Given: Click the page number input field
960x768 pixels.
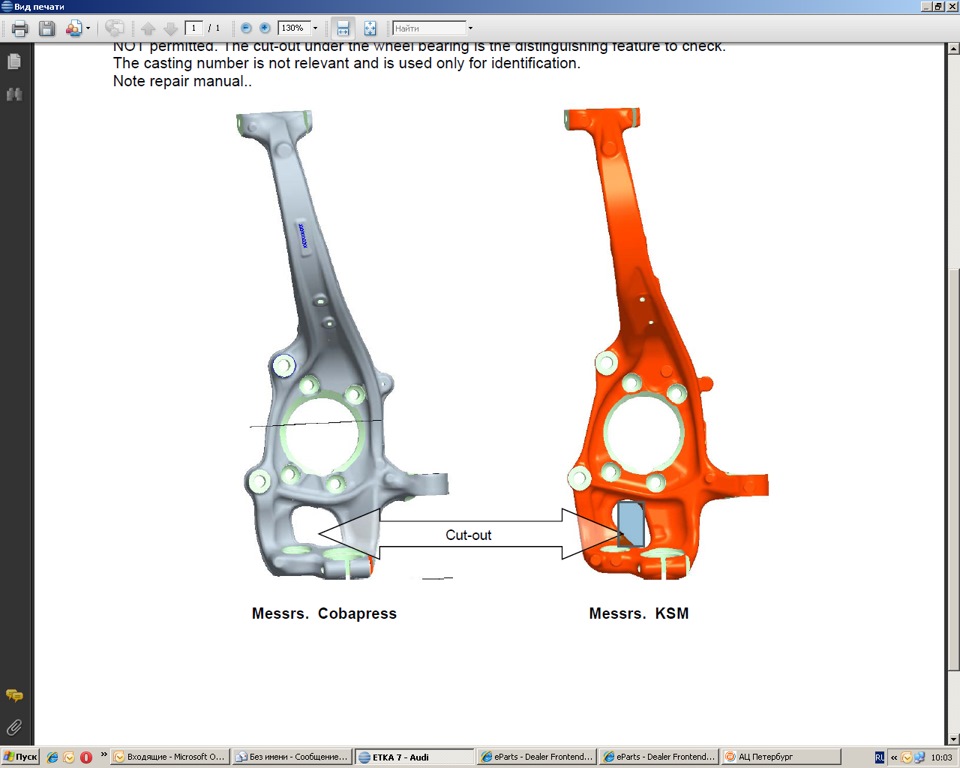Looking at the screenshot, I should [193, 28].
